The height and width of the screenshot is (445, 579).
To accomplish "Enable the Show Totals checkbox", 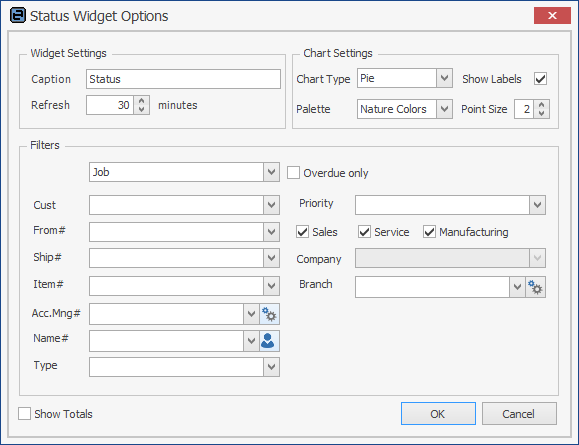I will click(24, 414).
